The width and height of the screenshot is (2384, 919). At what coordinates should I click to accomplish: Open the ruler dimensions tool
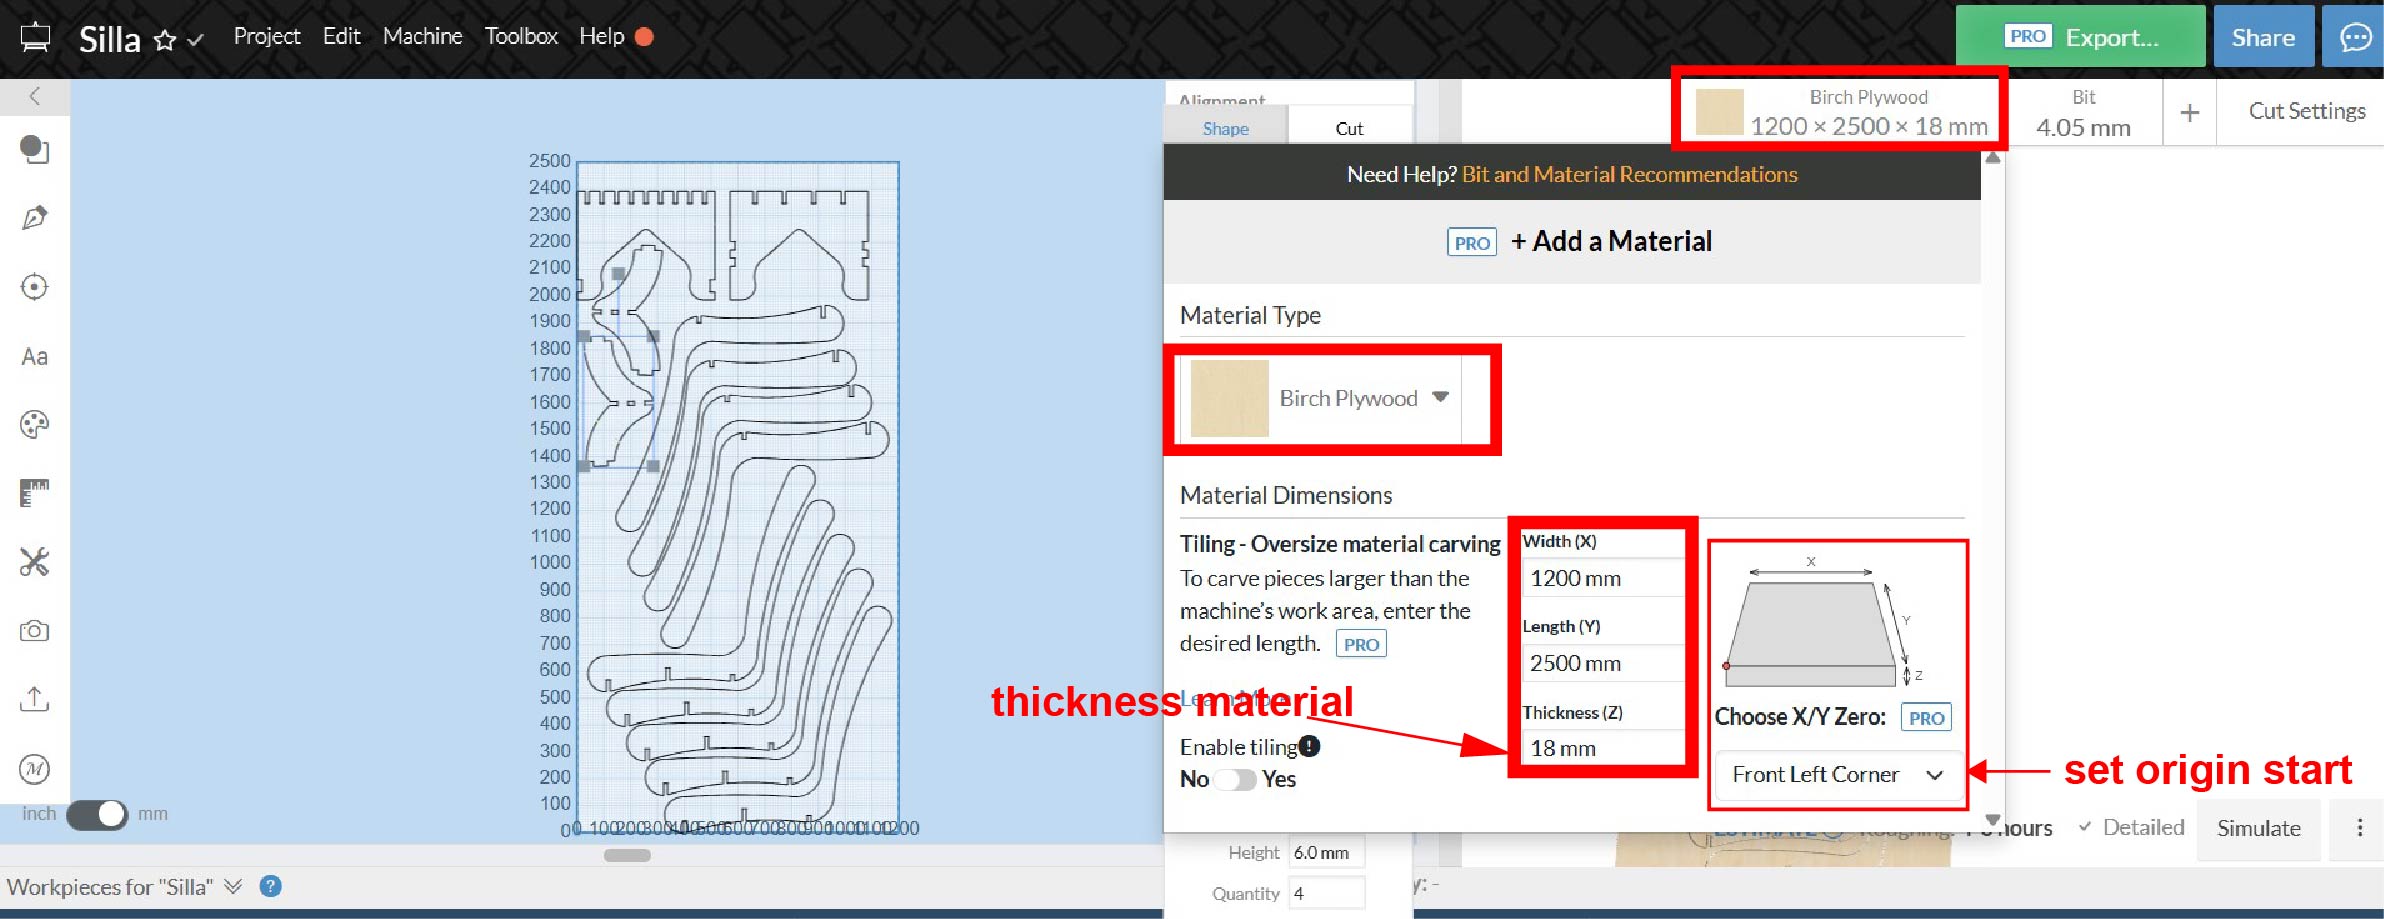pyautogui.click(x=34, y=492)
